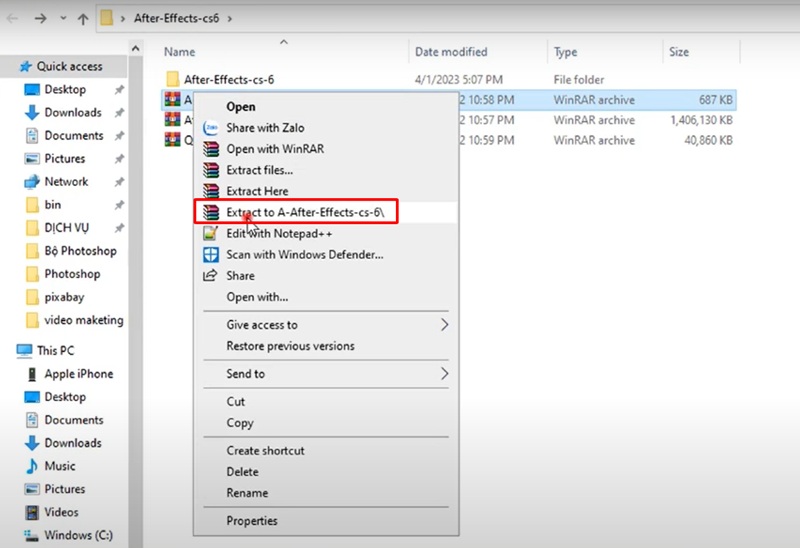
Task: Select the After-Effects-cs-6 folder name
Action: (x=229, y=80)
